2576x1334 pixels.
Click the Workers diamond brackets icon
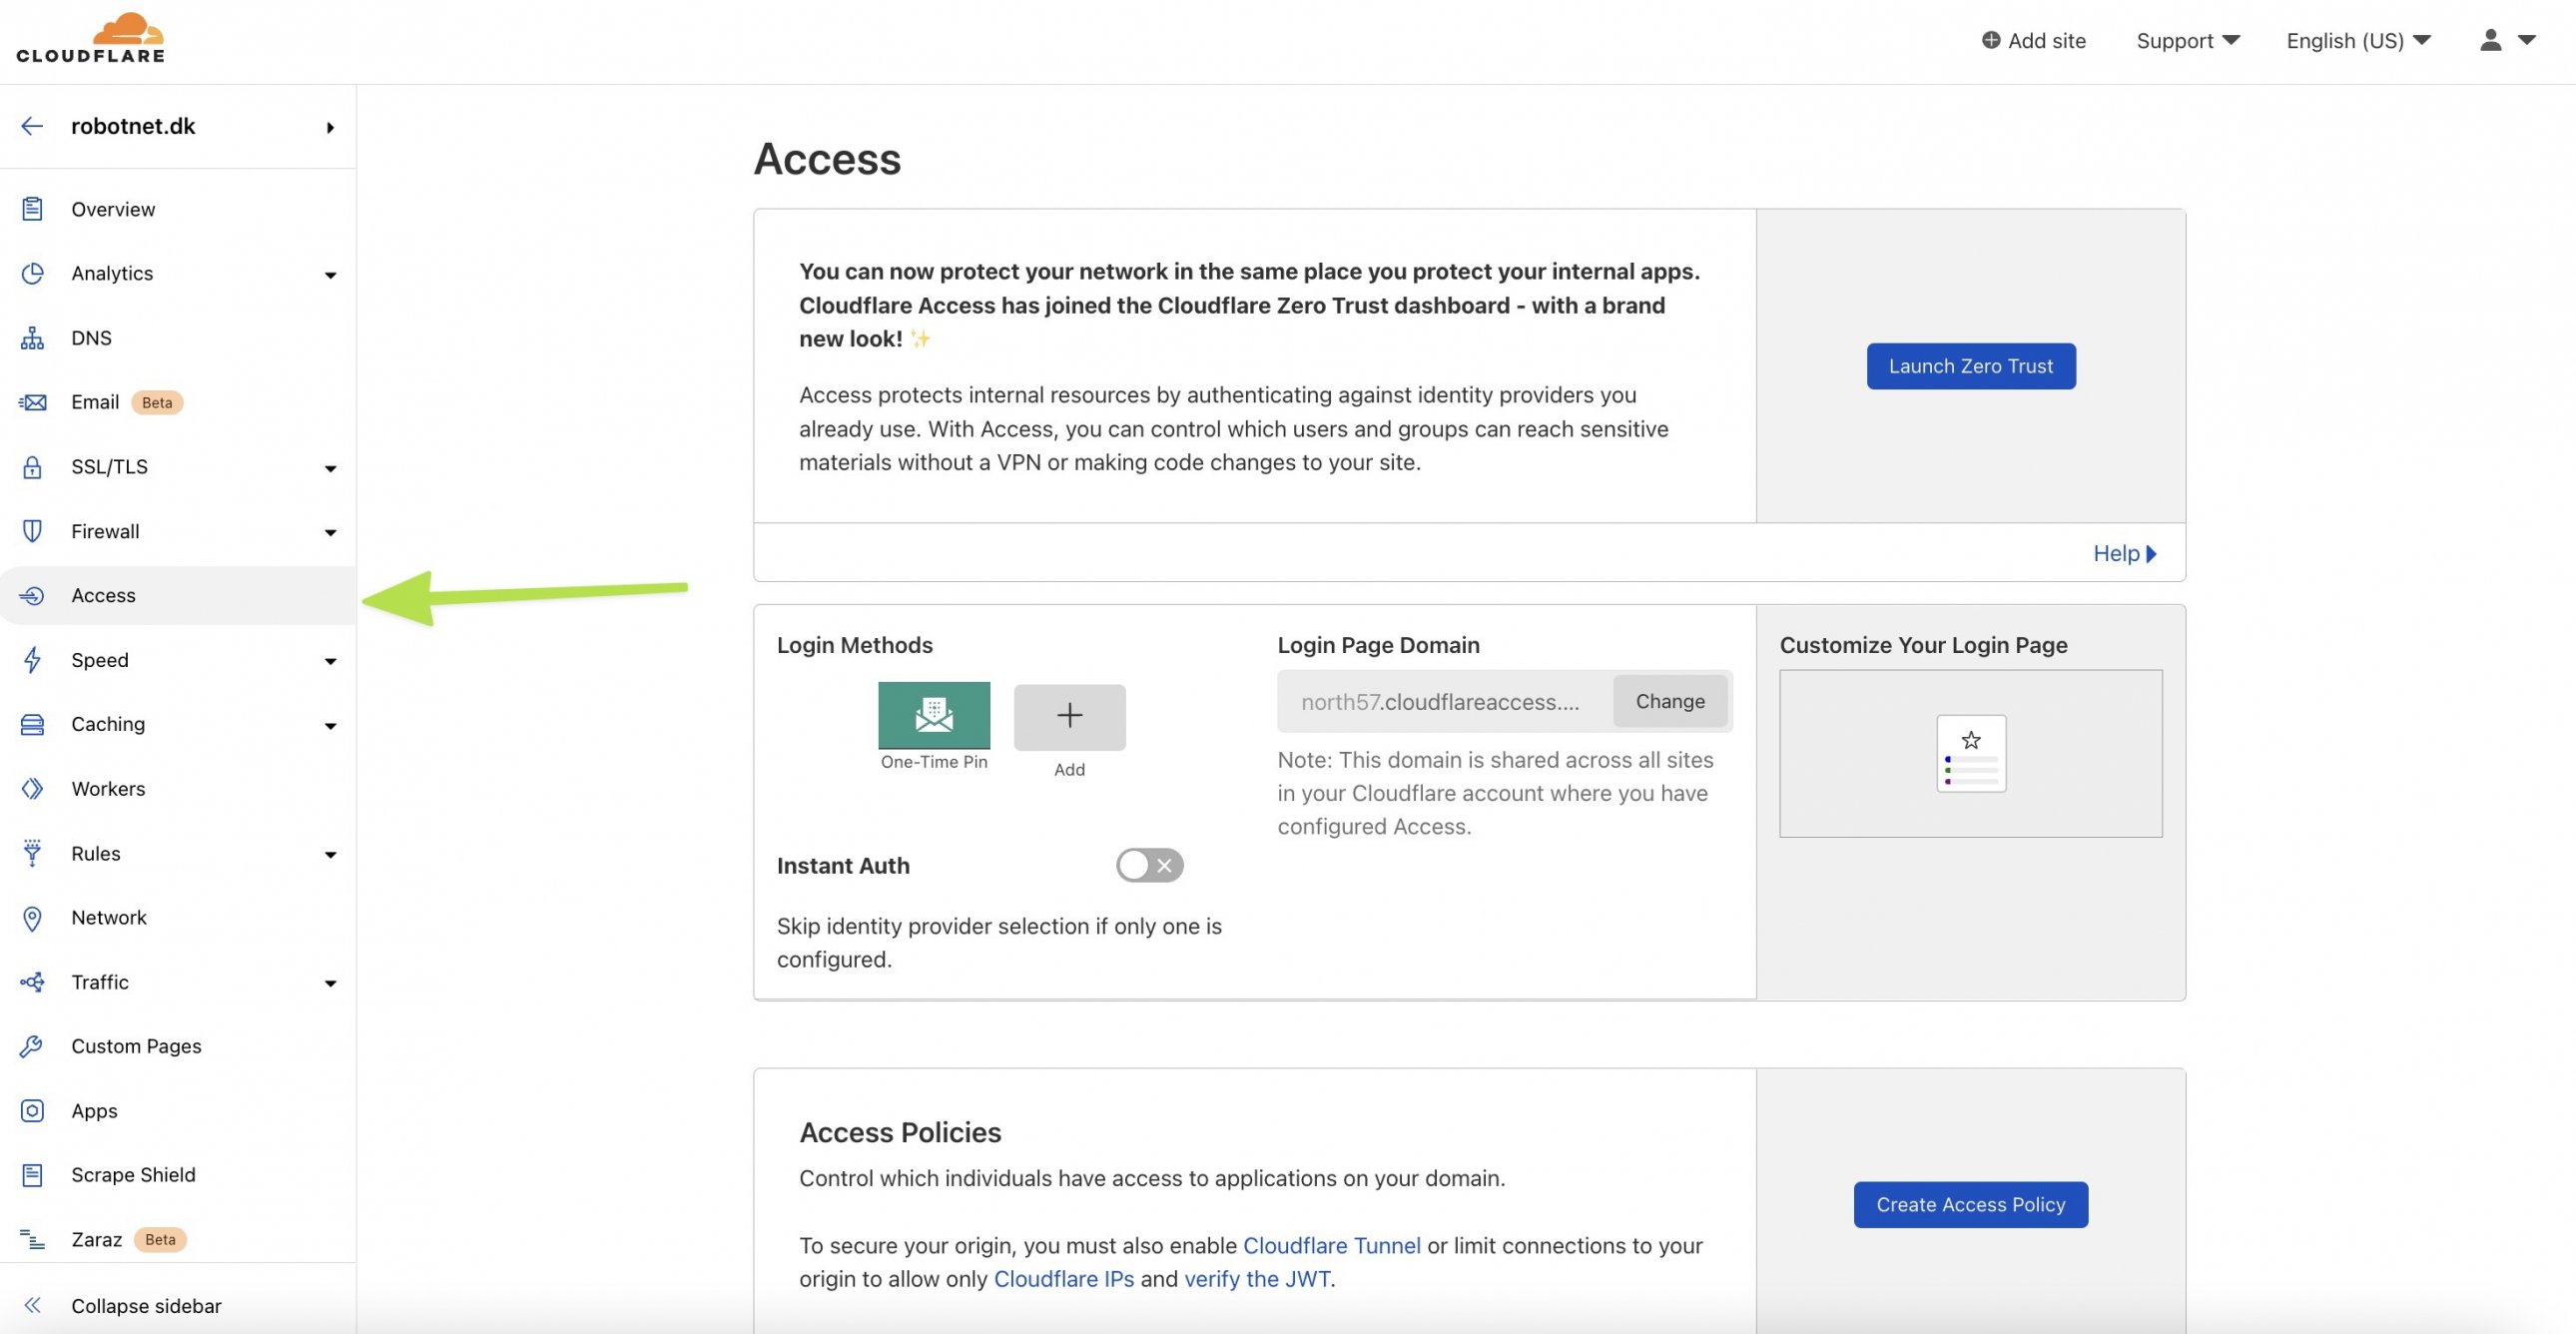coord(32,789)
